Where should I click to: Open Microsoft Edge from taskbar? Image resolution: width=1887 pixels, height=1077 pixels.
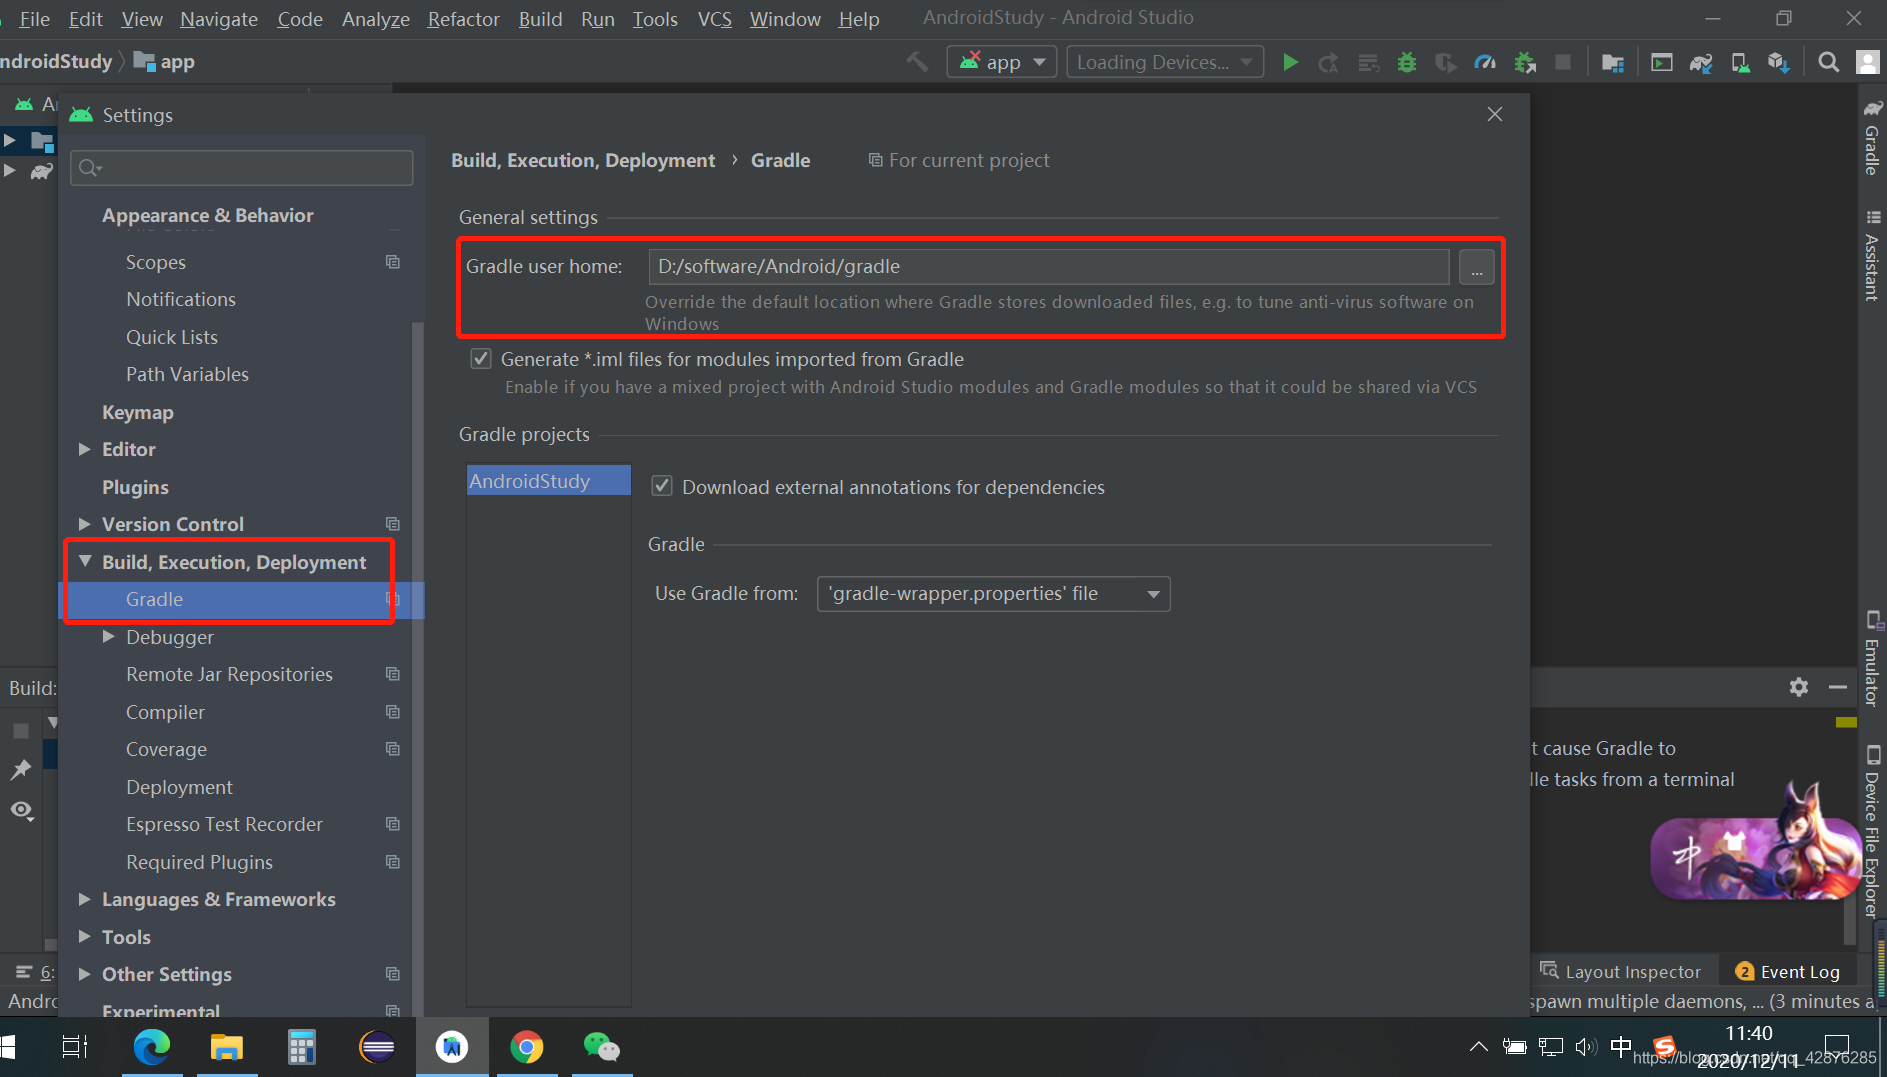152,1047
